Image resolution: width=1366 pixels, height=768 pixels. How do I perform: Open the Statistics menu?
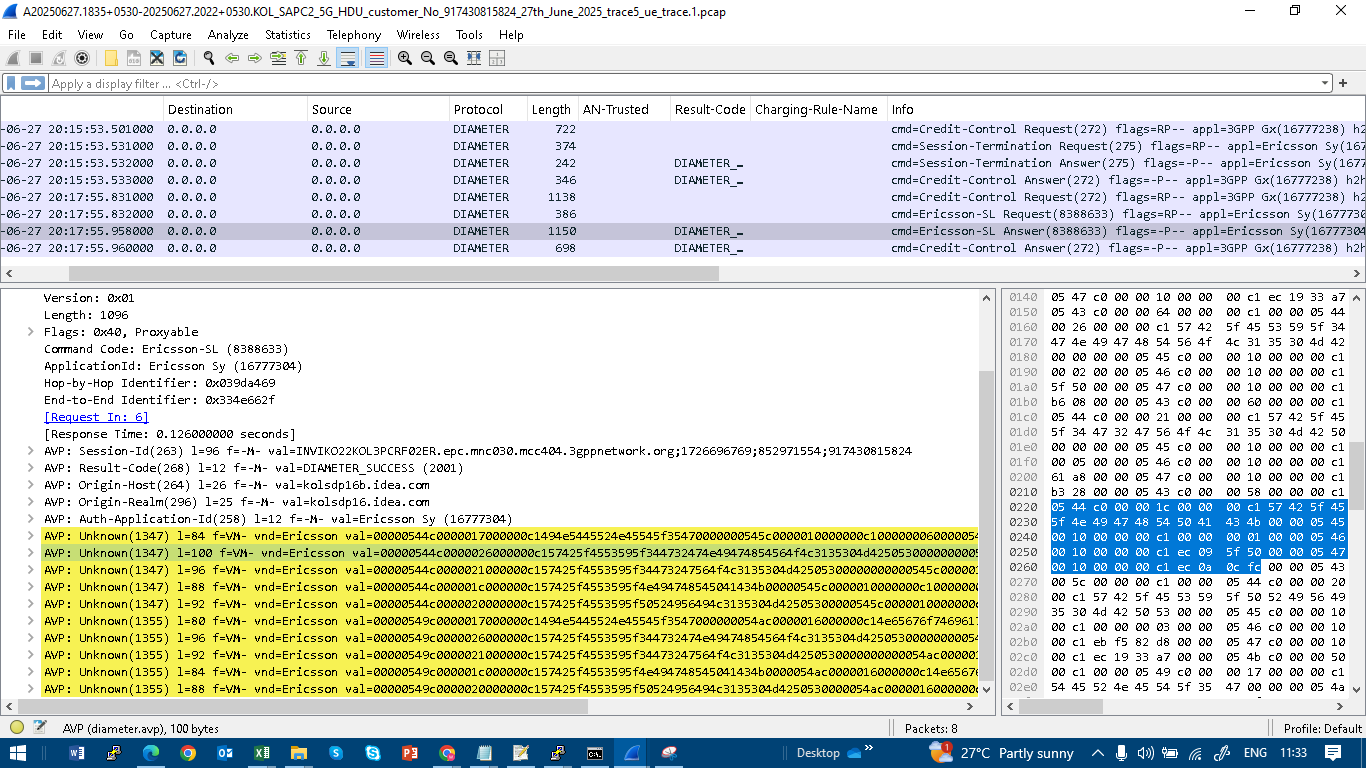click(x=287, y=35)
